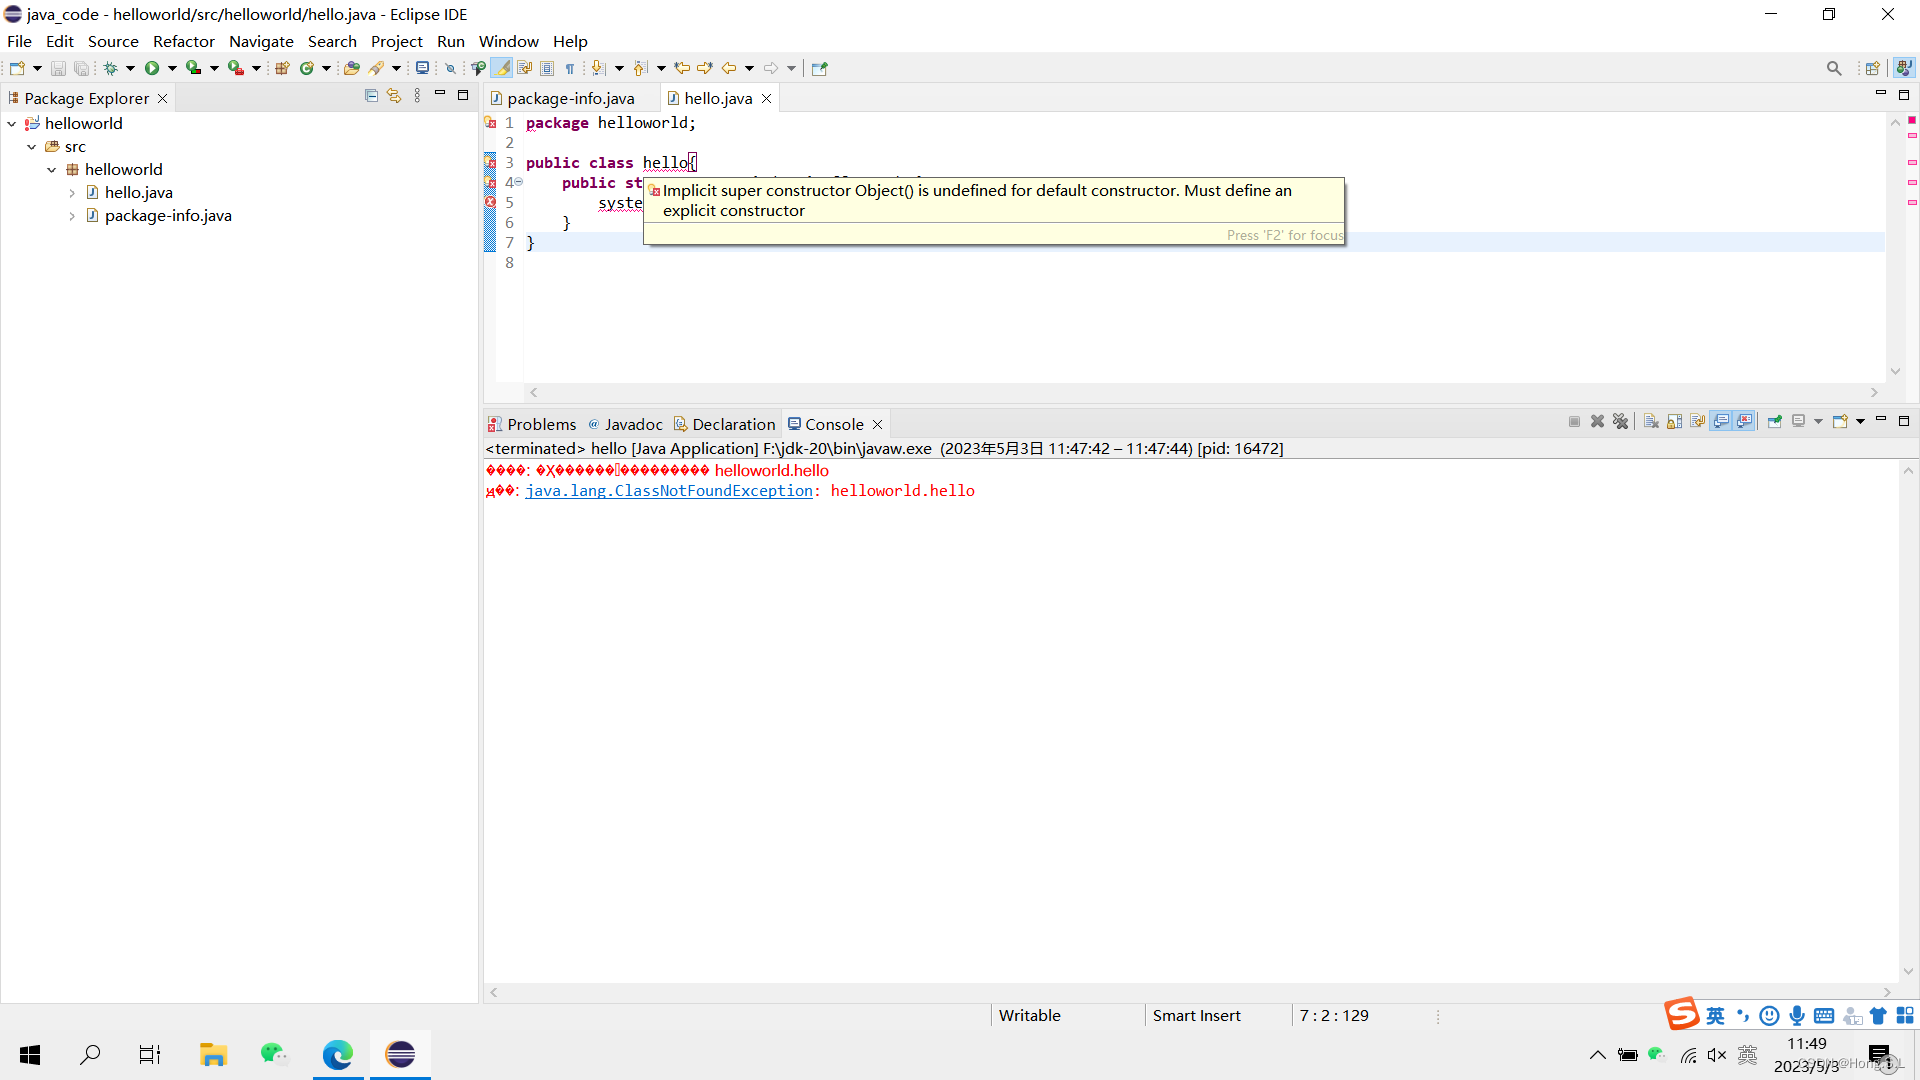The width and height of the screenshot is (1920, 1080).
Task: Click the Debug bug icon in the toolbar
Action: (x=110, y=68)
